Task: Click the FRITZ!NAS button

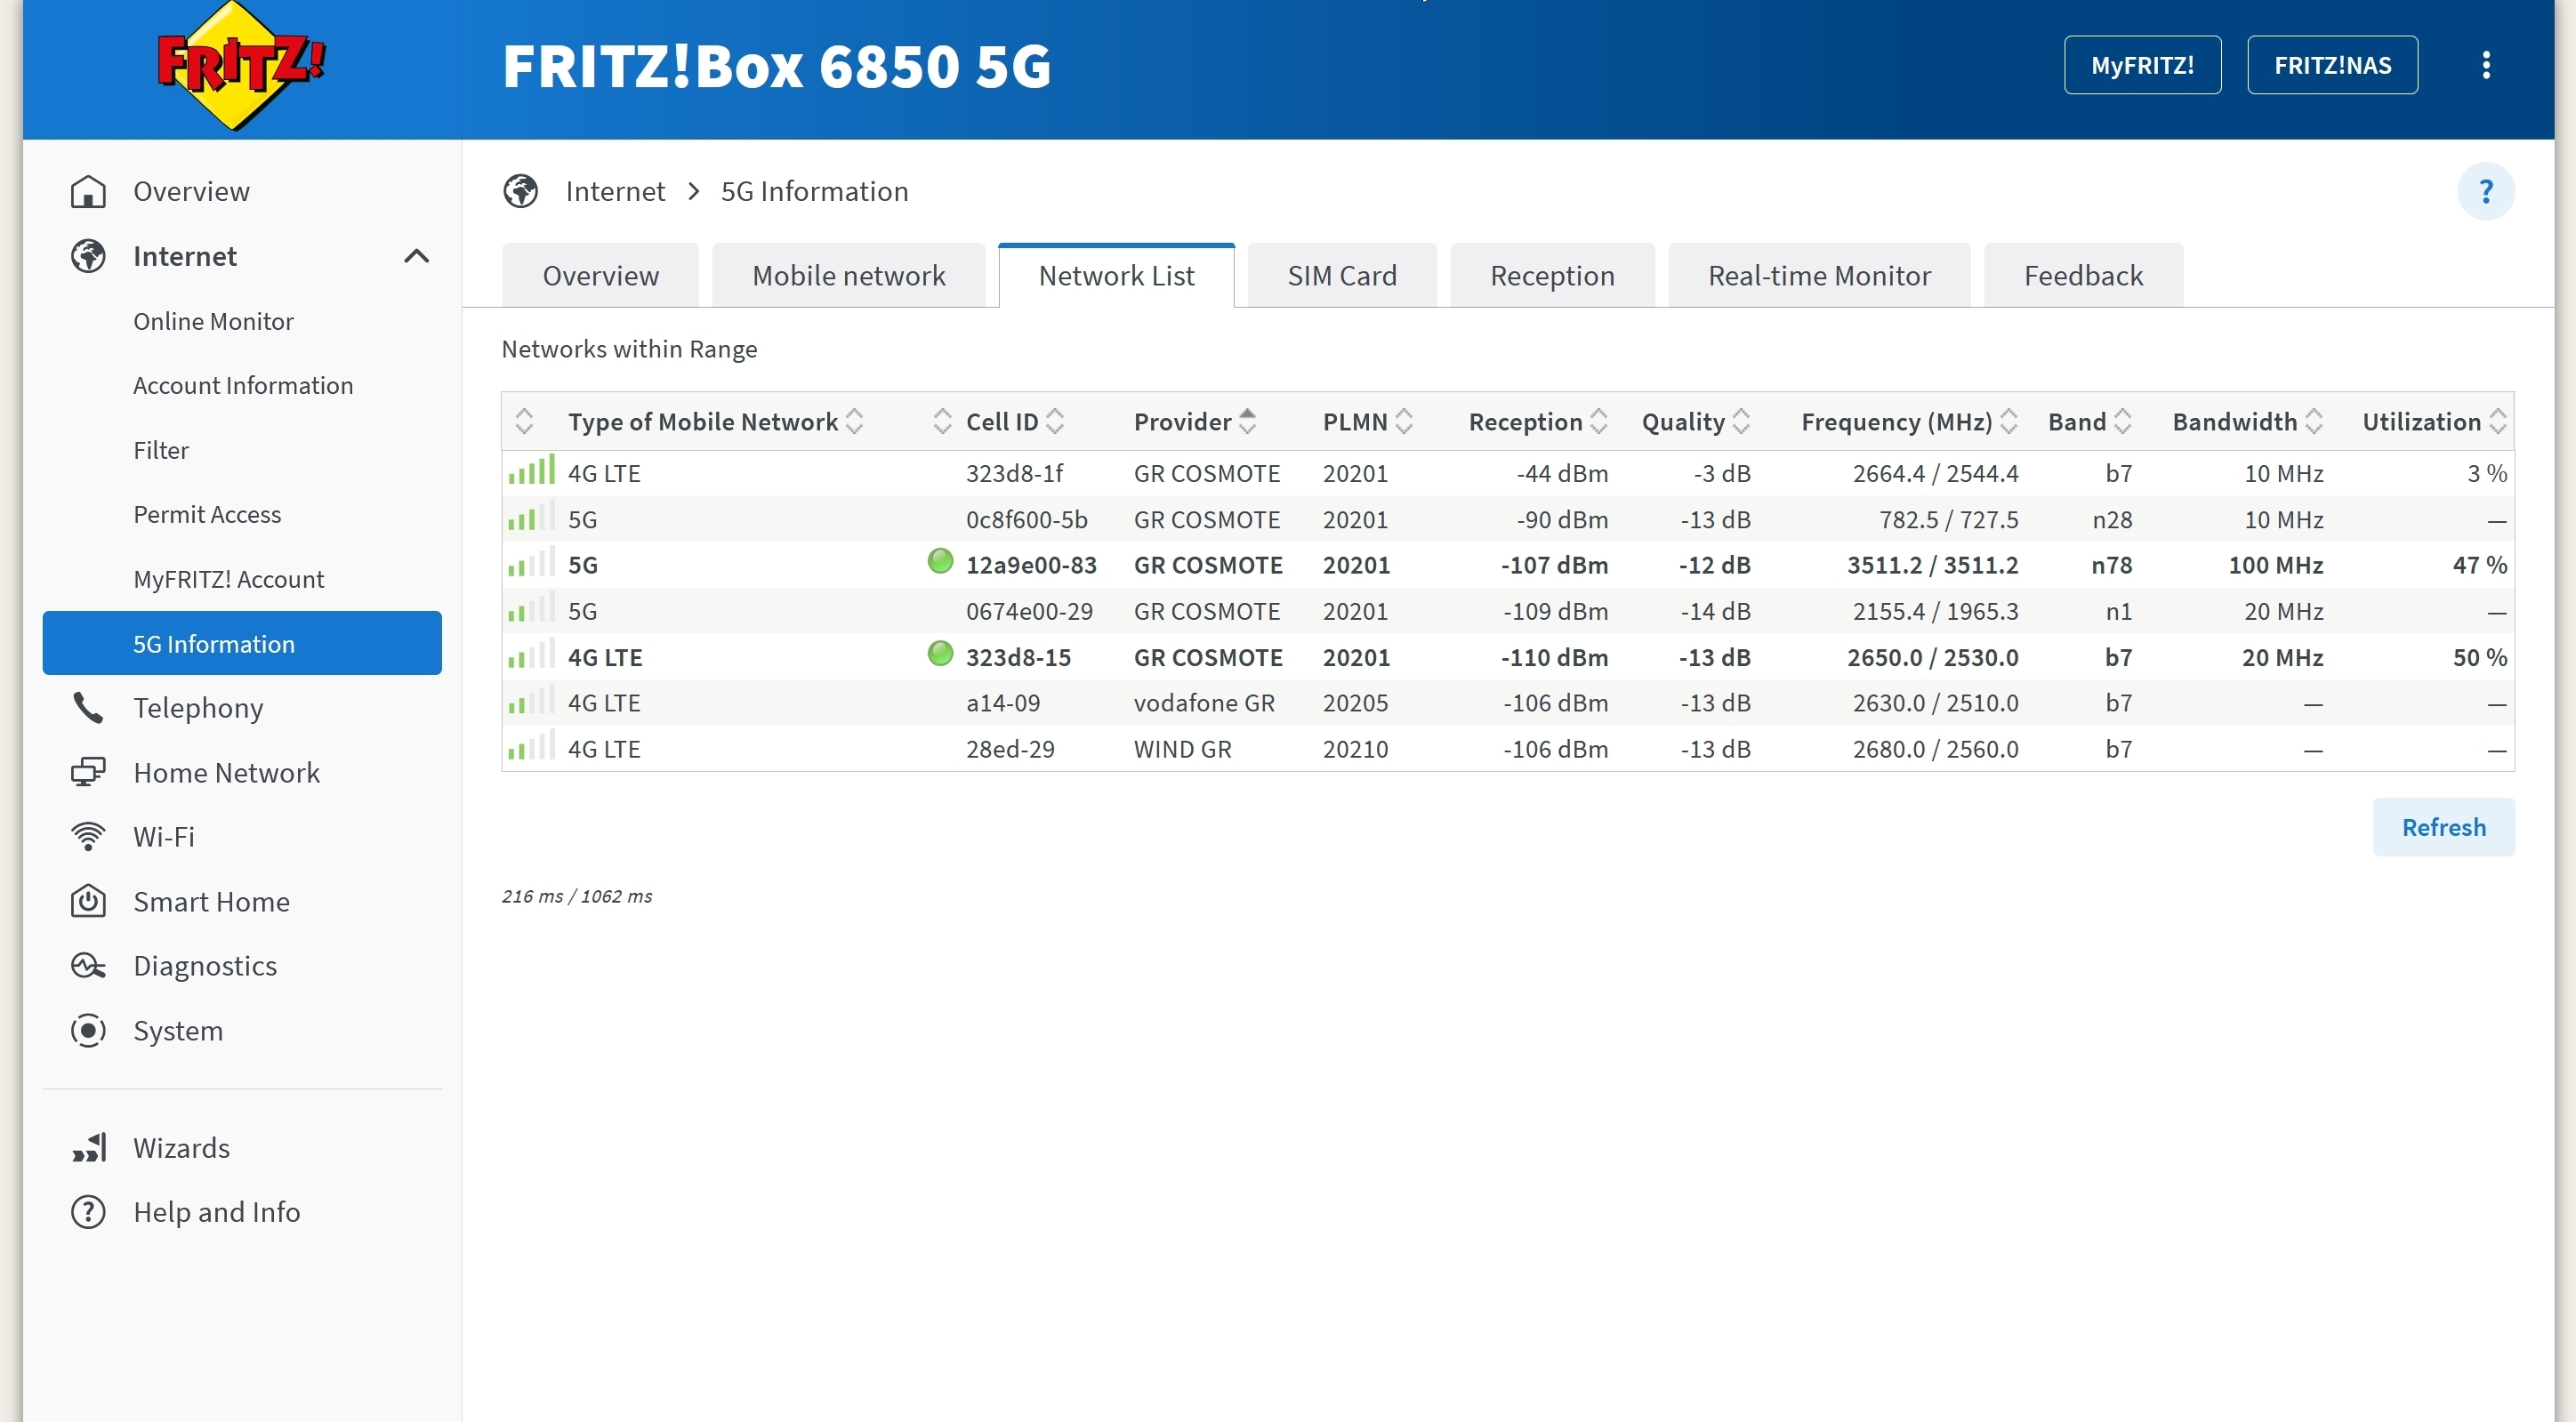Action: (x=2332, y=65)
